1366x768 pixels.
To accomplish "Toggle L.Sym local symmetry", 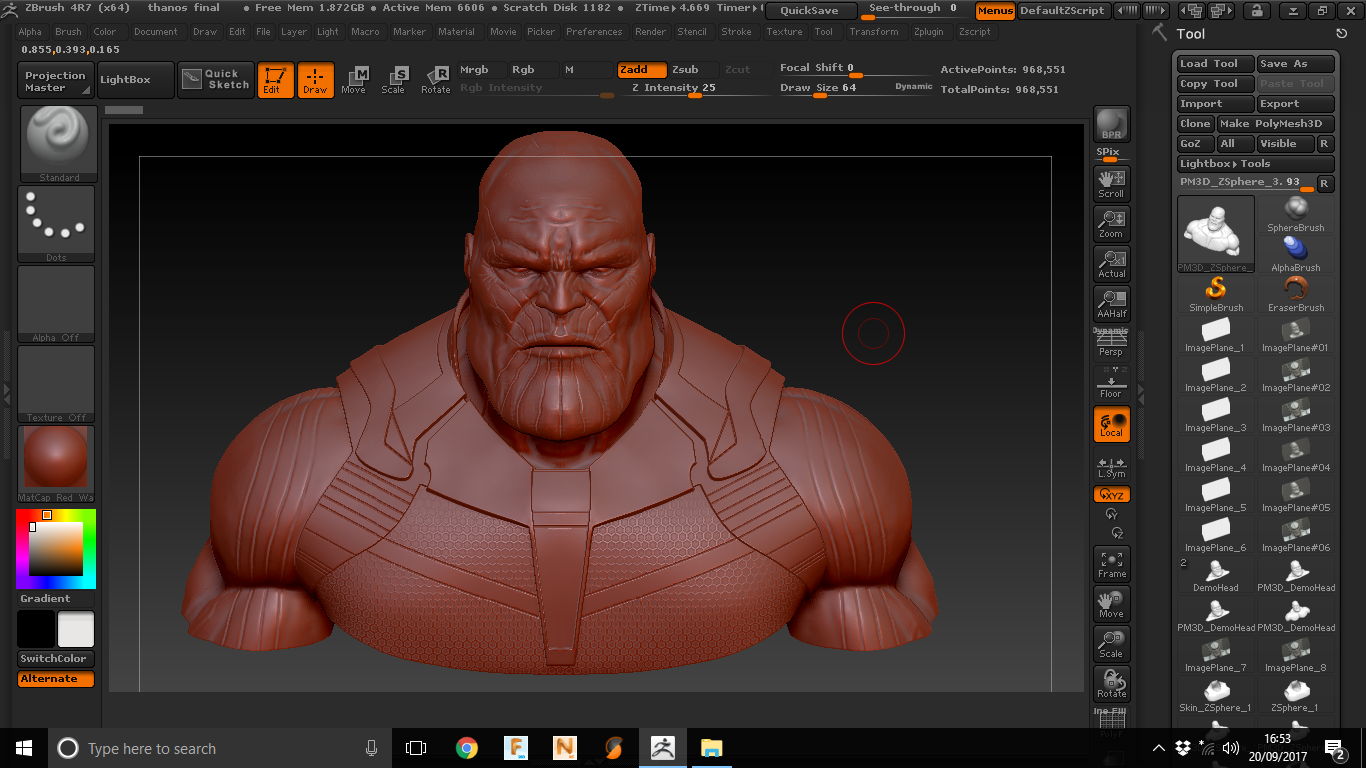I will pos(1111,467).
